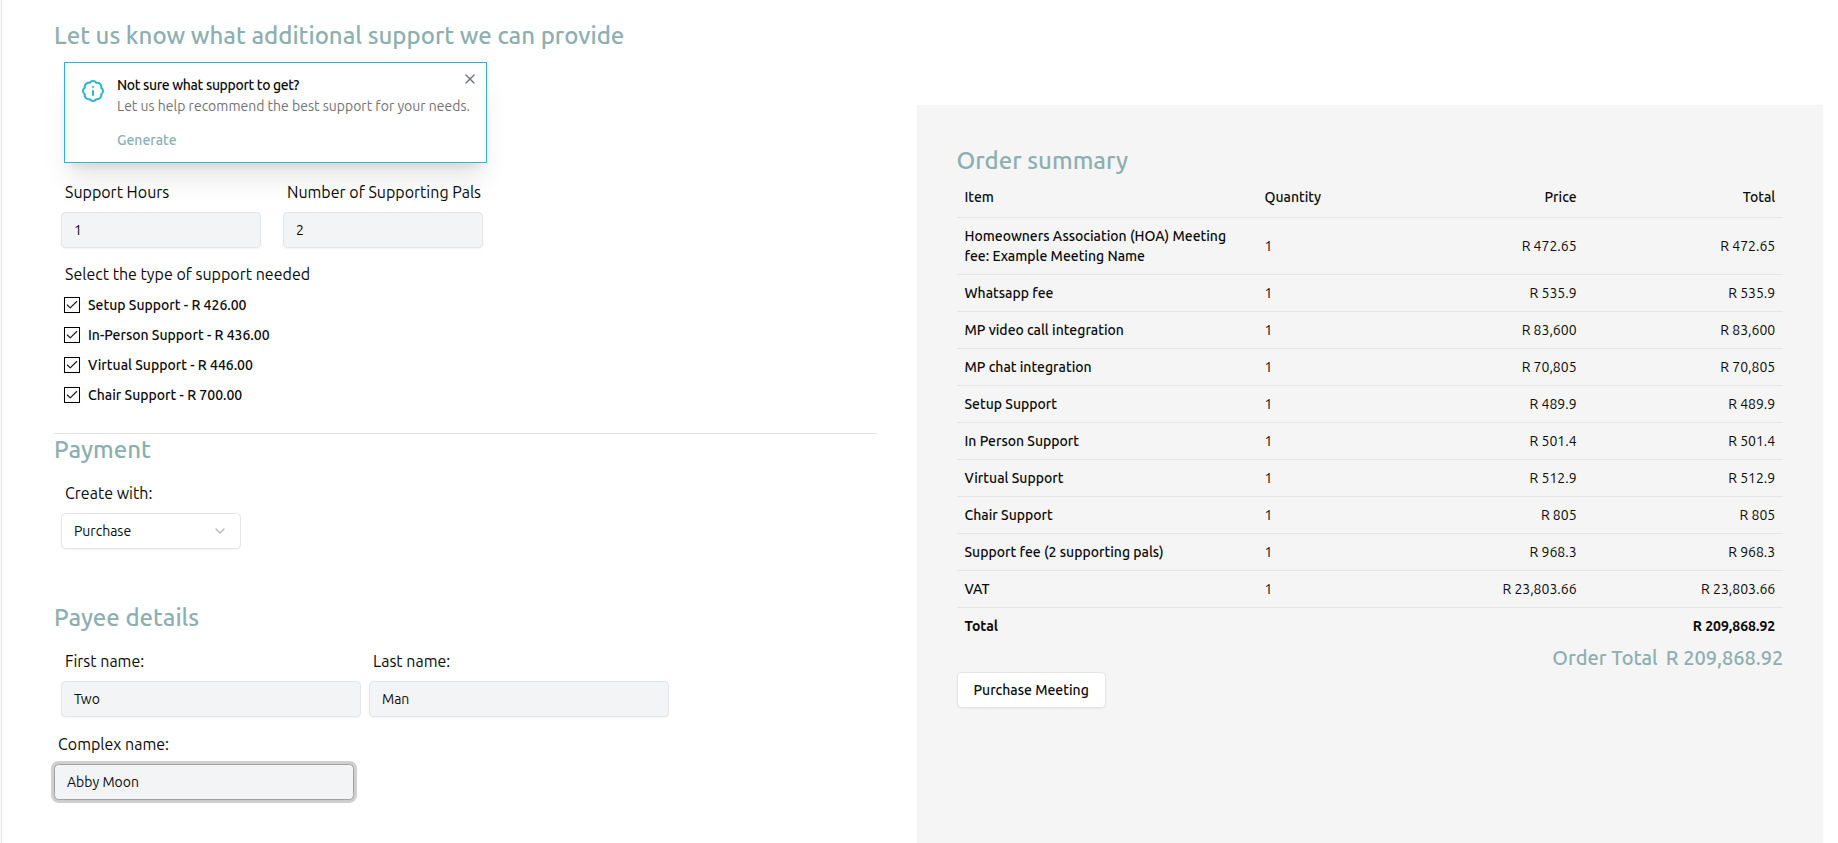
Task: Click the Number of Supporting Pals field
Action: tap(382, 230)
